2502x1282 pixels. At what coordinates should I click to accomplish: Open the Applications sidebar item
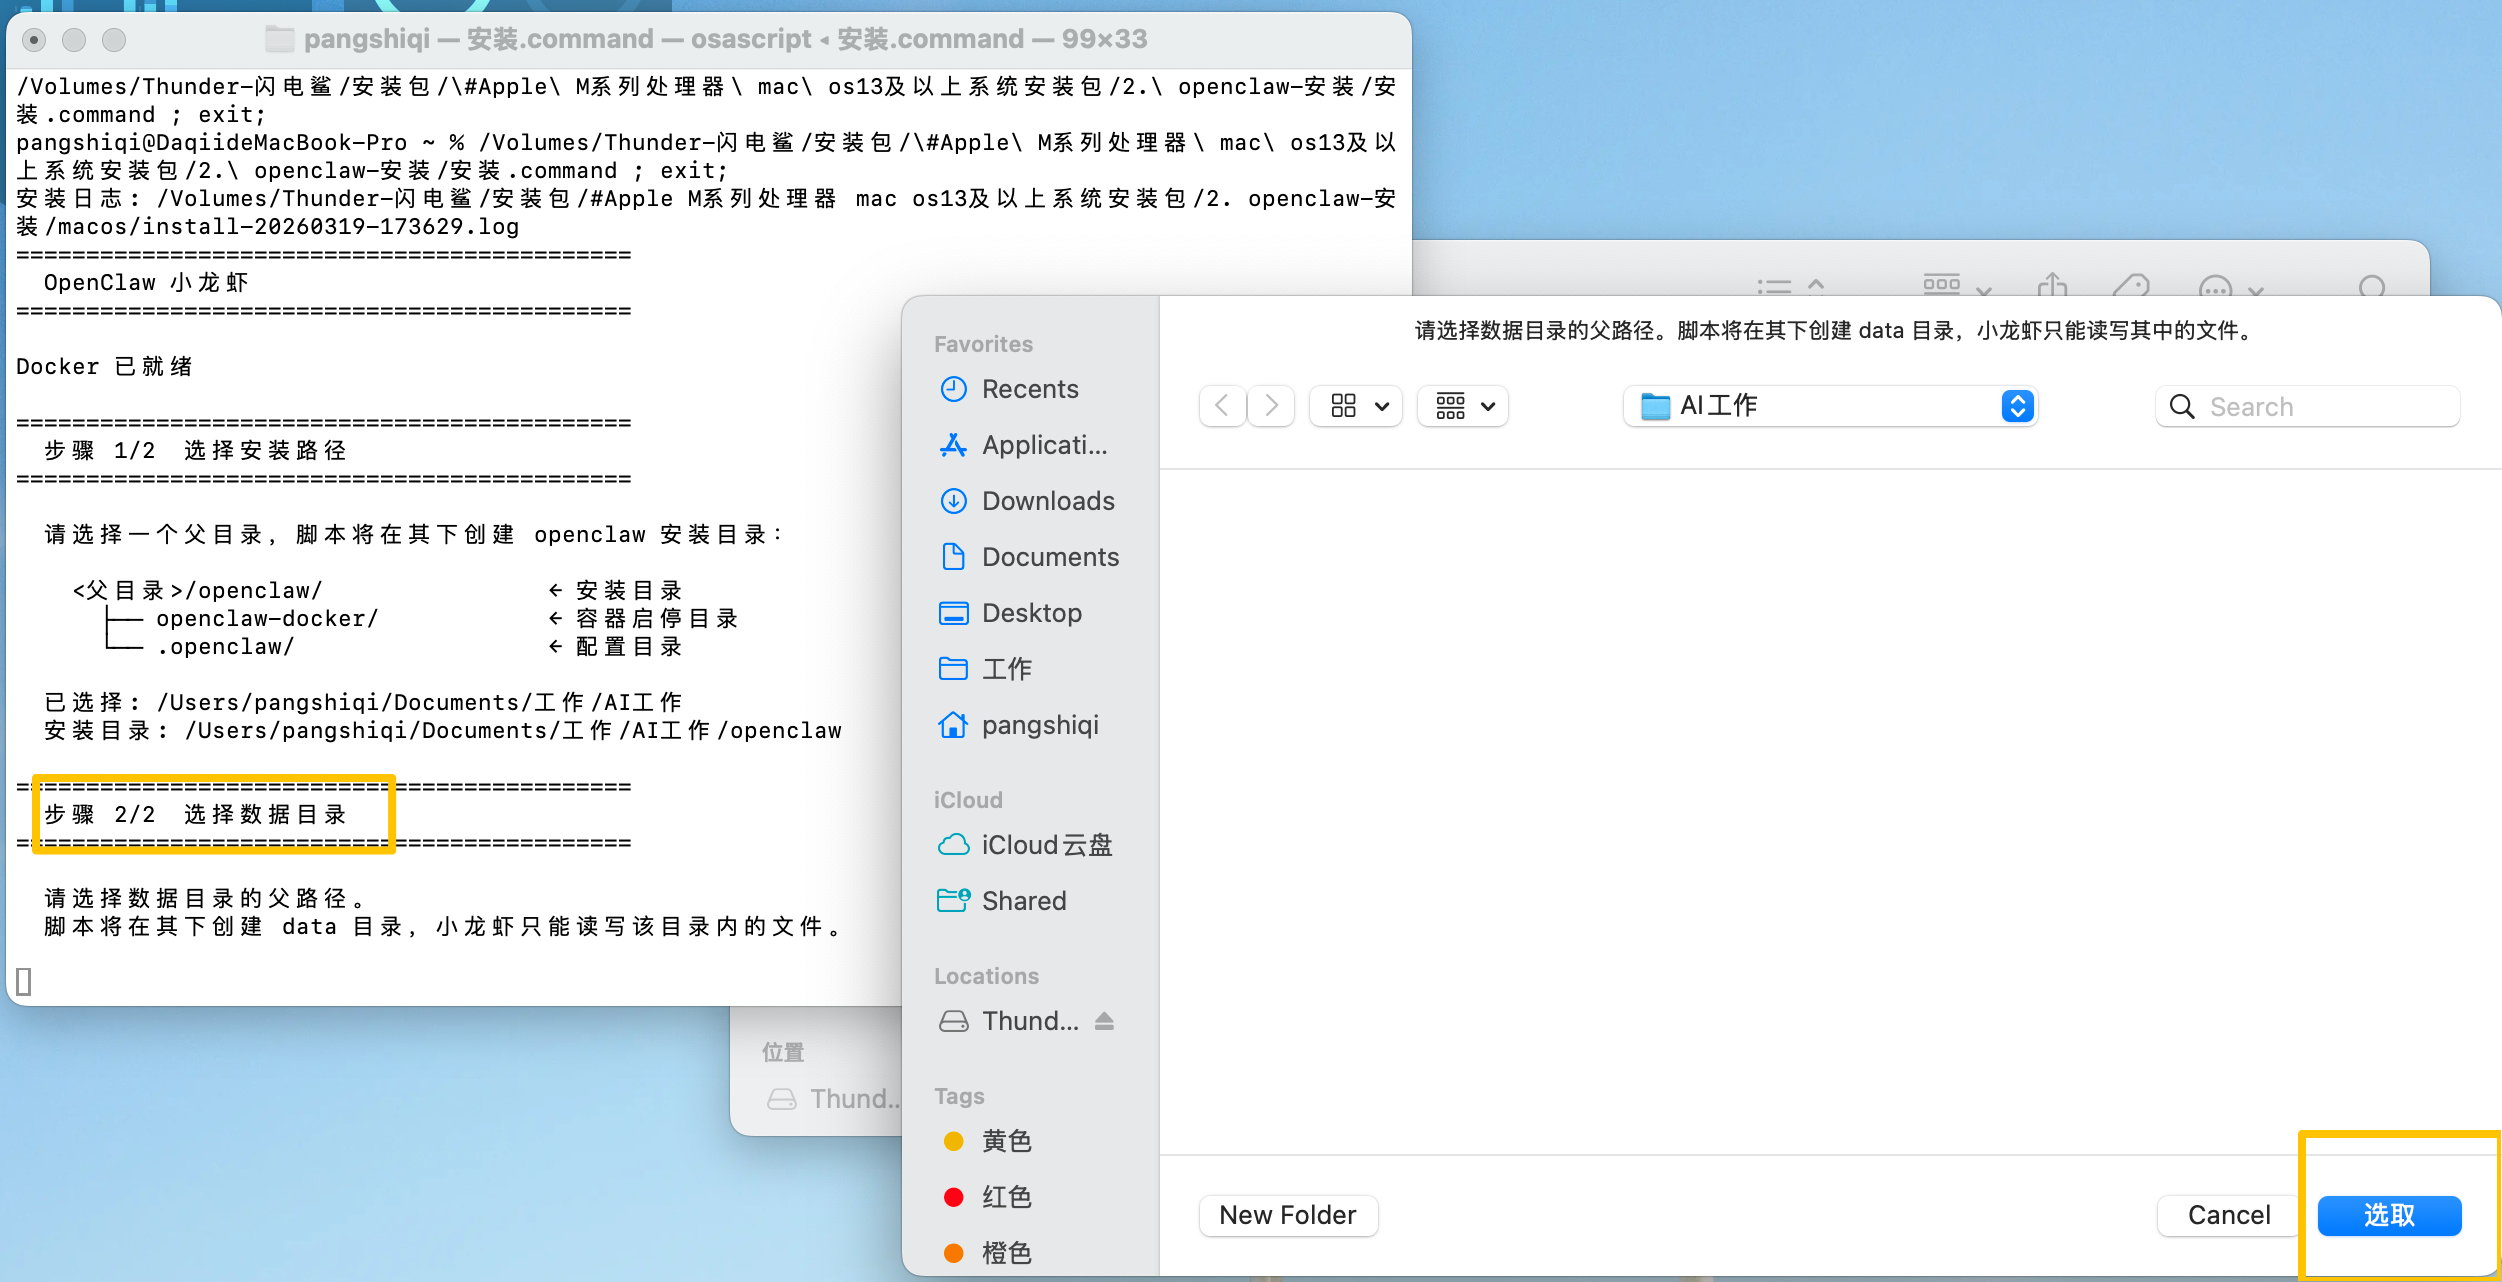(1043, 445)
